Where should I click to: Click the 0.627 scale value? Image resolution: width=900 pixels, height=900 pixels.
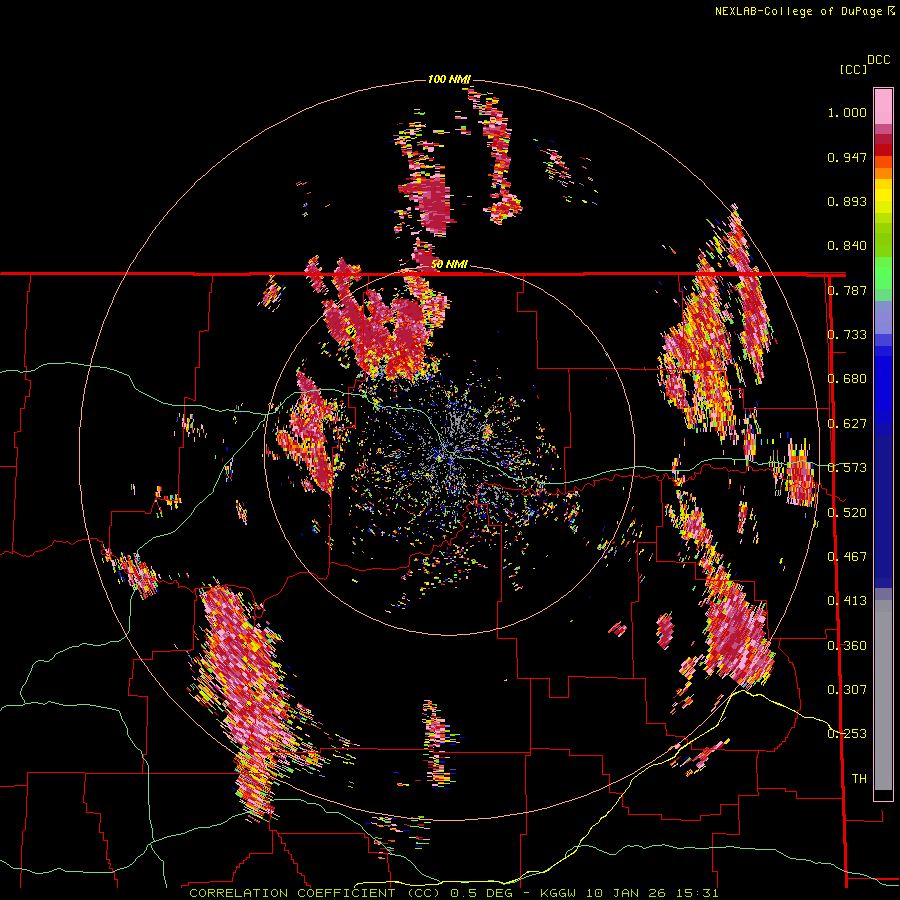click(x=847, y=424)
